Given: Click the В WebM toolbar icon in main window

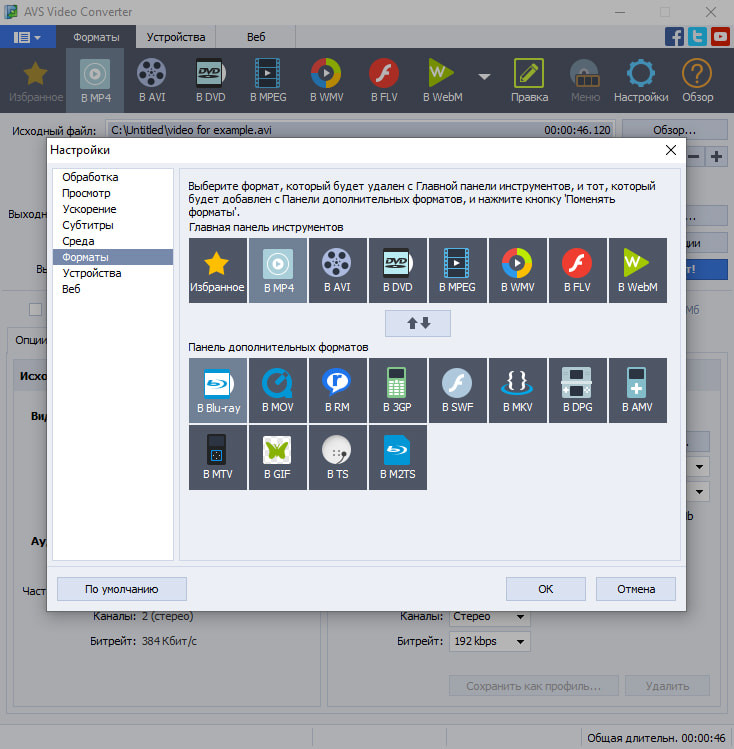Looking at the screenshot, I should point(442,80).
